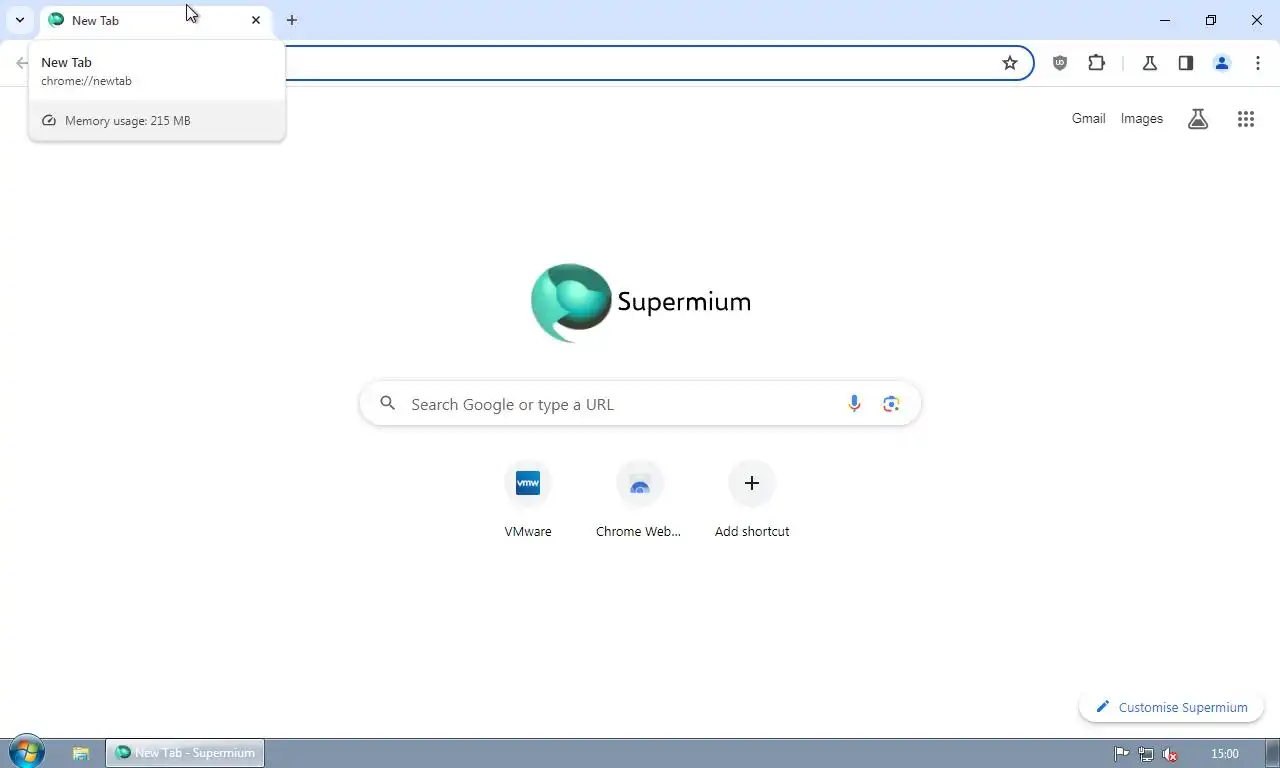The height and width of the screenshot is (768, 1280).
Task: Open the Windows Start button
Action: click(x=25, y=752)
